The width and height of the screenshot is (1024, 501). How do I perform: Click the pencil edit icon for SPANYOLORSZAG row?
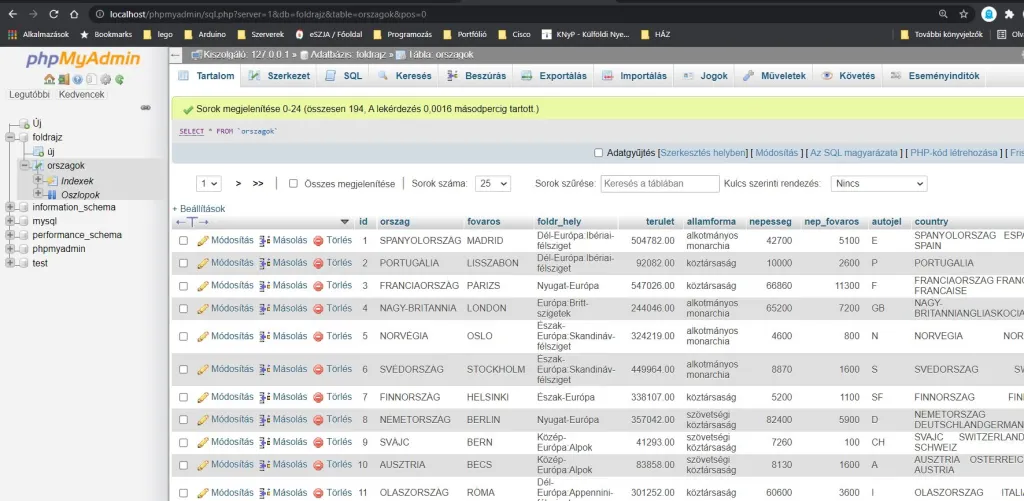point(202,241)
